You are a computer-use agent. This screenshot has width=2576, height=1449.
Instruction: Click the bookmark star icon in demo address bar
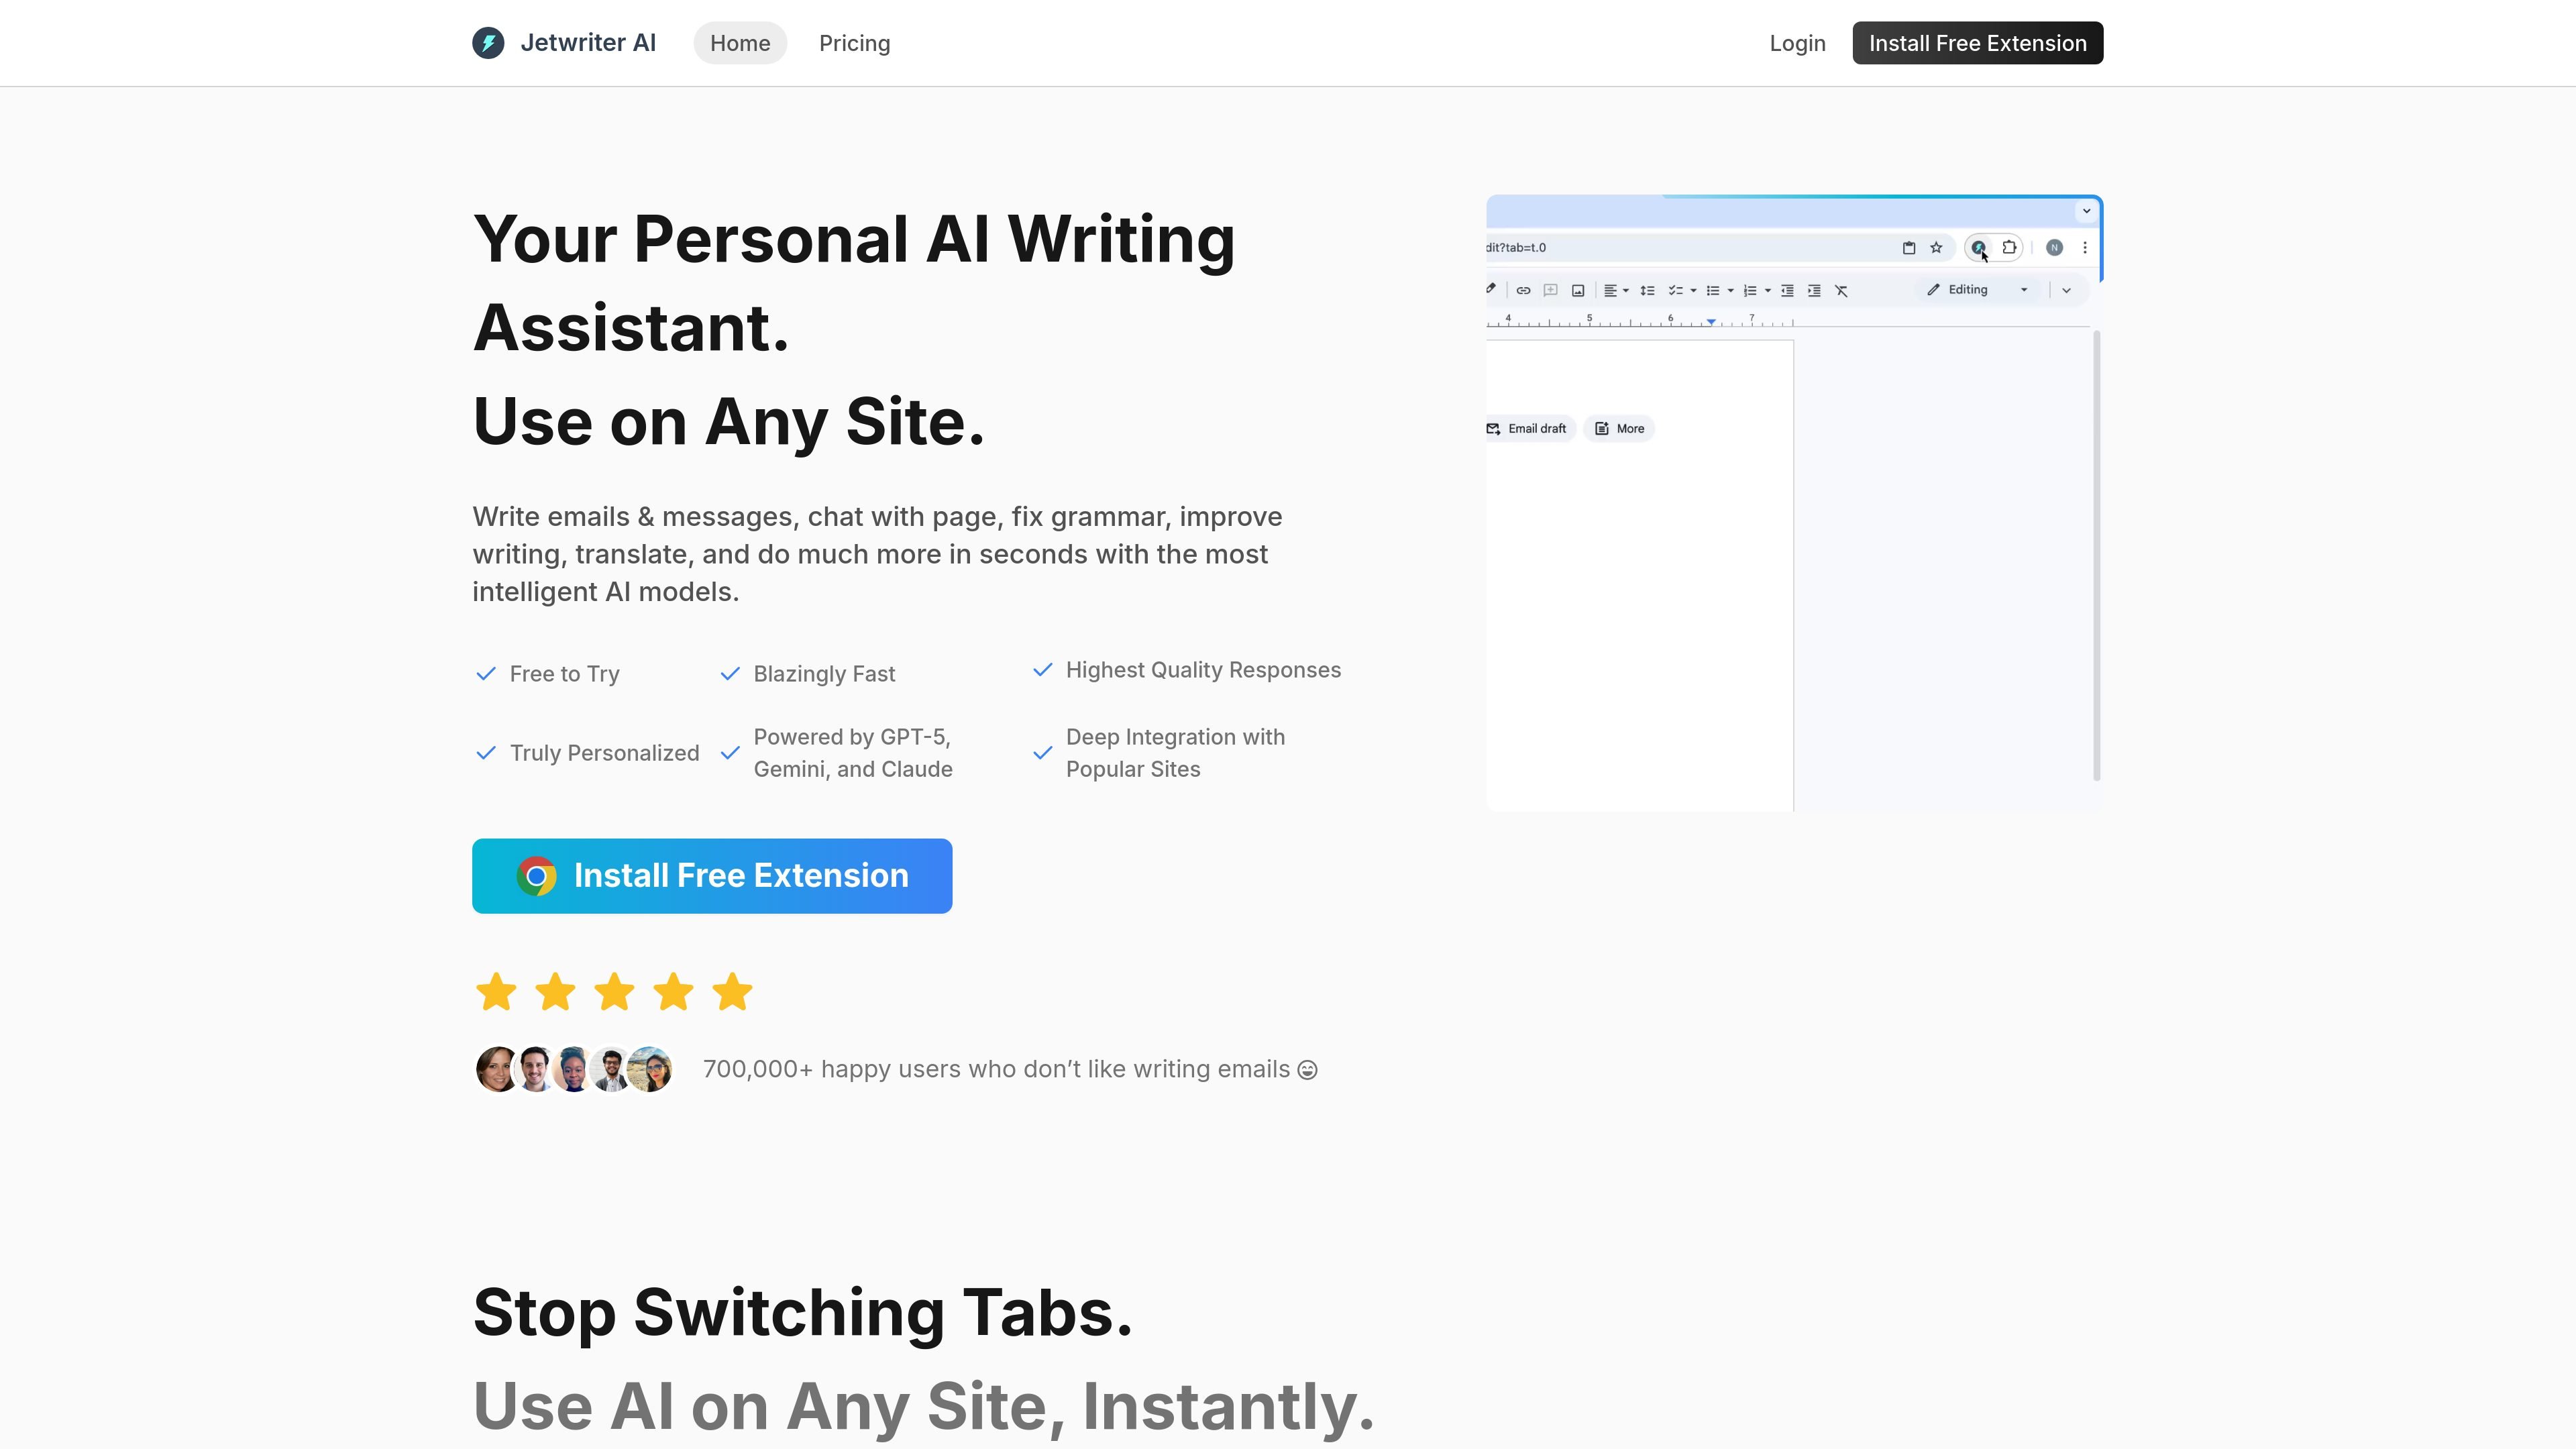pyautogui.click(x=1936, y=248)
